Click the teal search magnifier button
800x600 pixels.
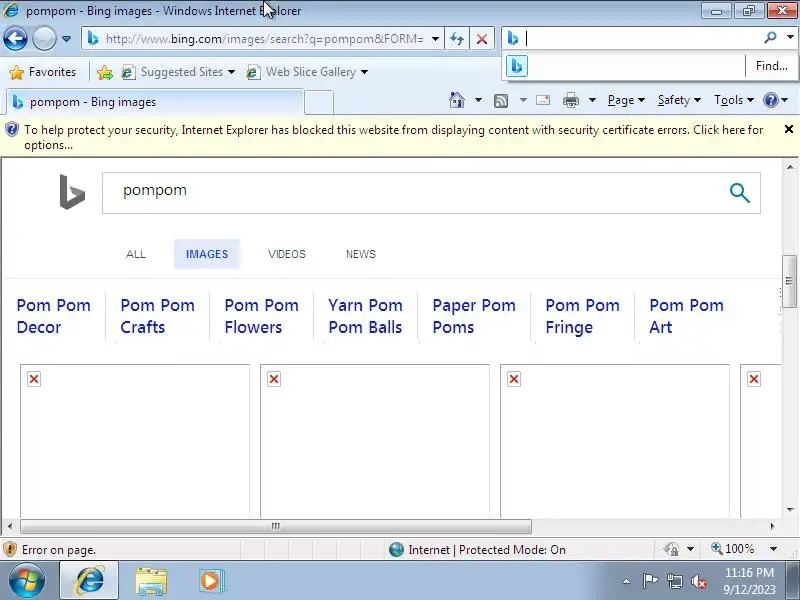click(x=739, y=193)
